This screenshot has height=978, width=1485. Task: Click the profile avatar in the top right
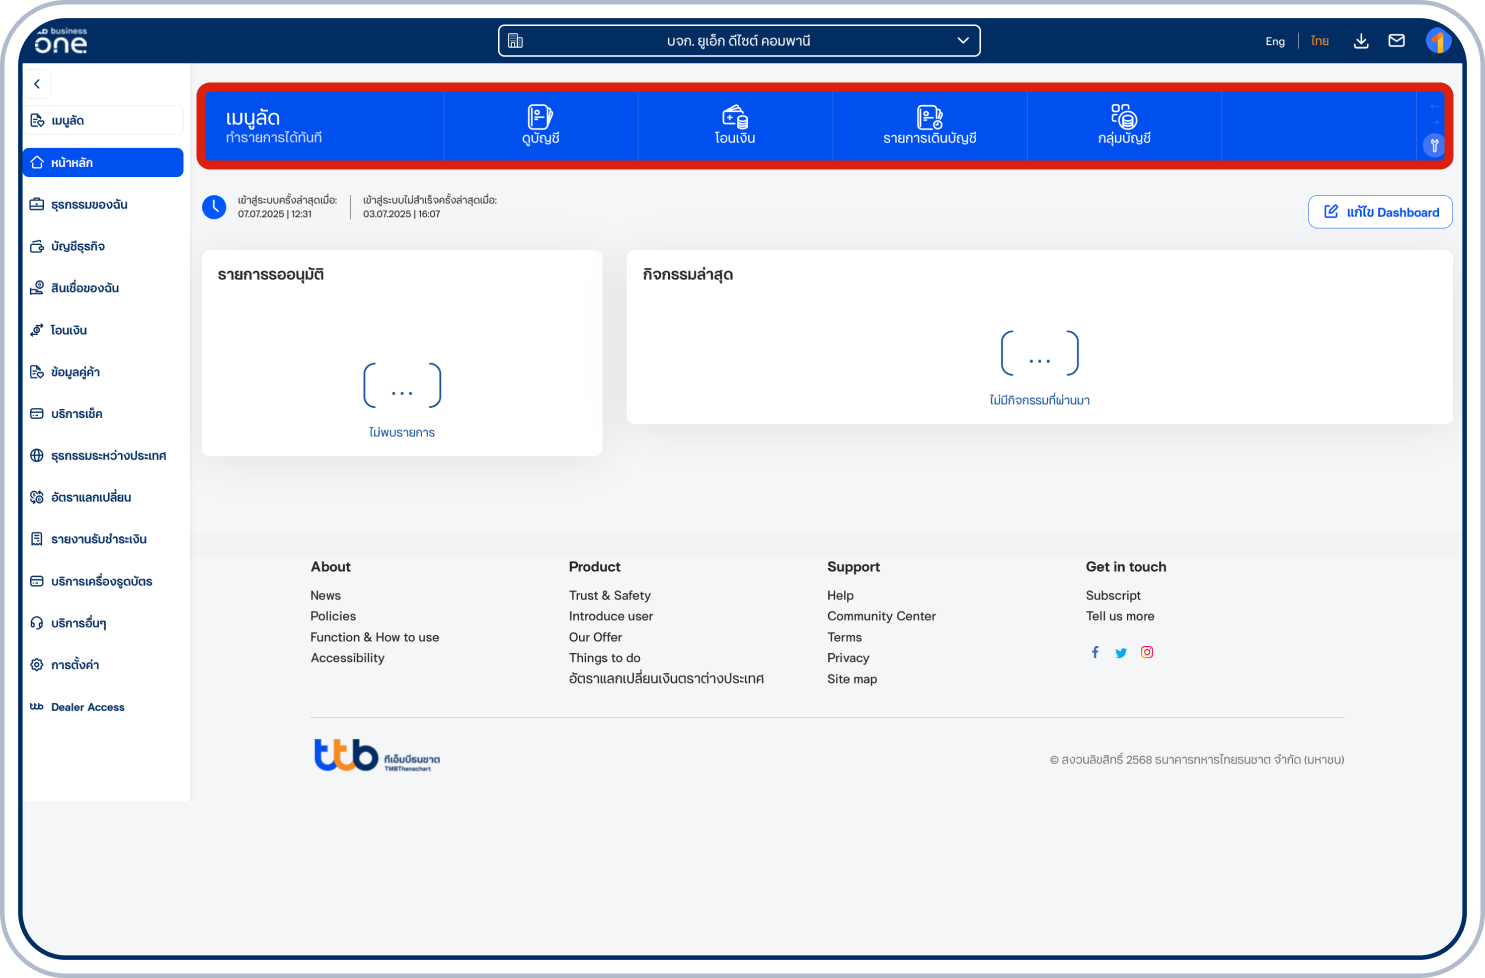[1438, 41]
